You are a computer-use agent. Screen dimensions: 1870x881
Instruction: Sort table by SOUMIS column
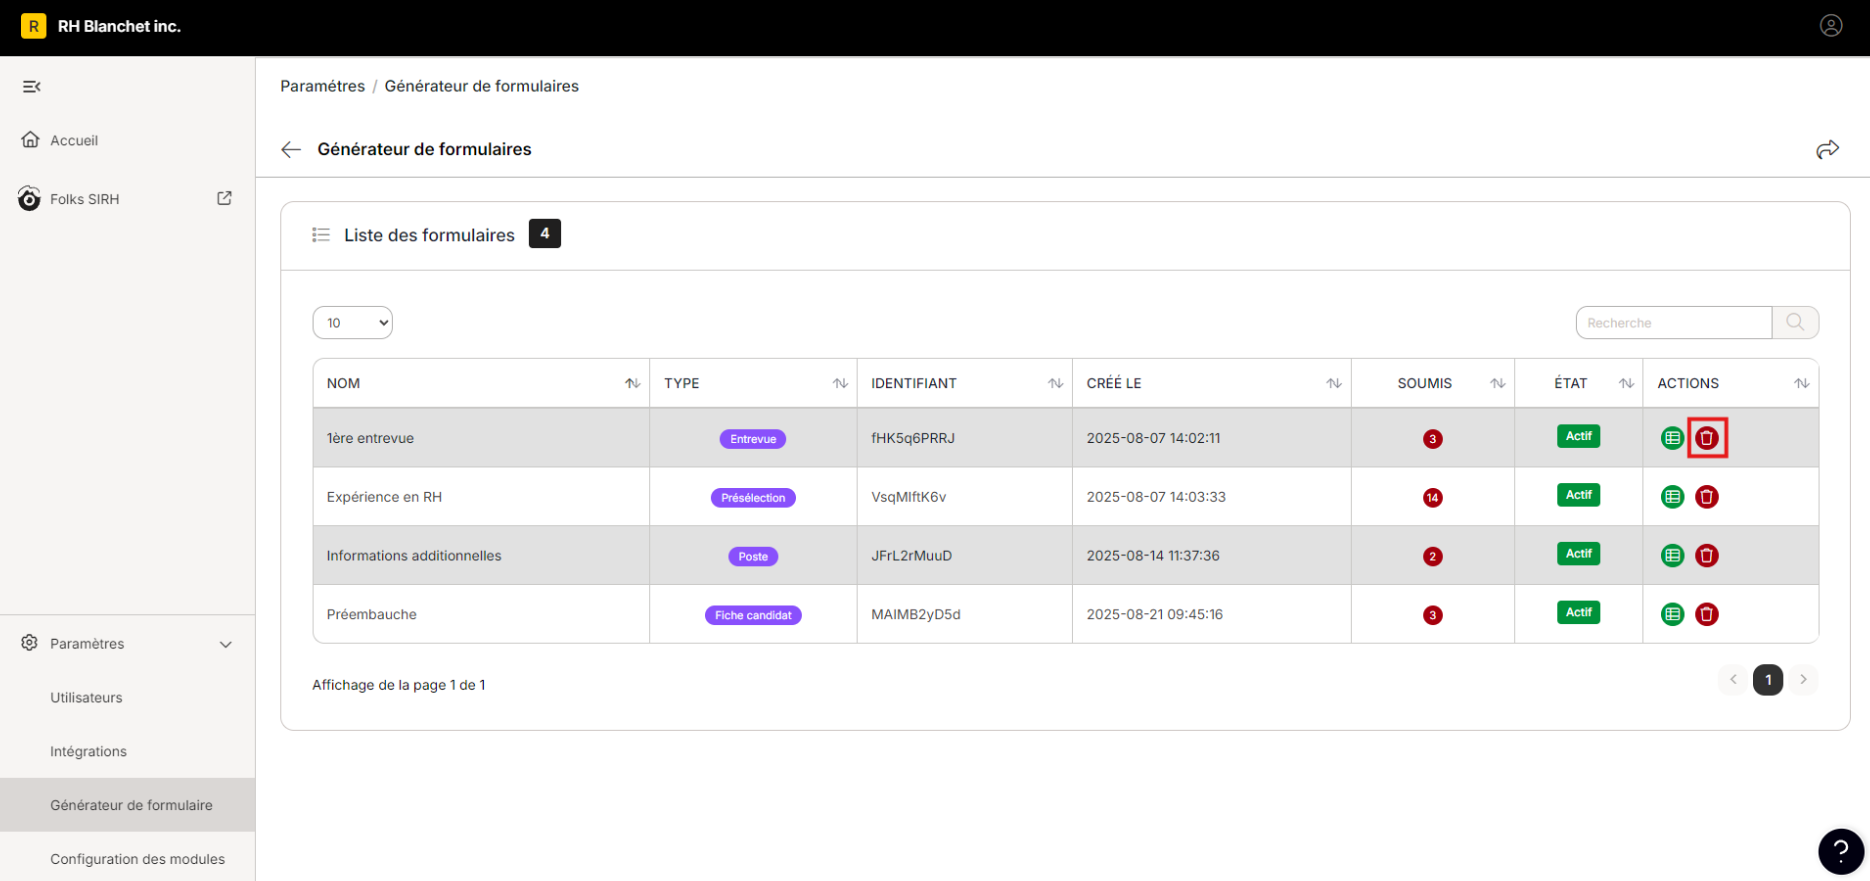coord(1498,383)
